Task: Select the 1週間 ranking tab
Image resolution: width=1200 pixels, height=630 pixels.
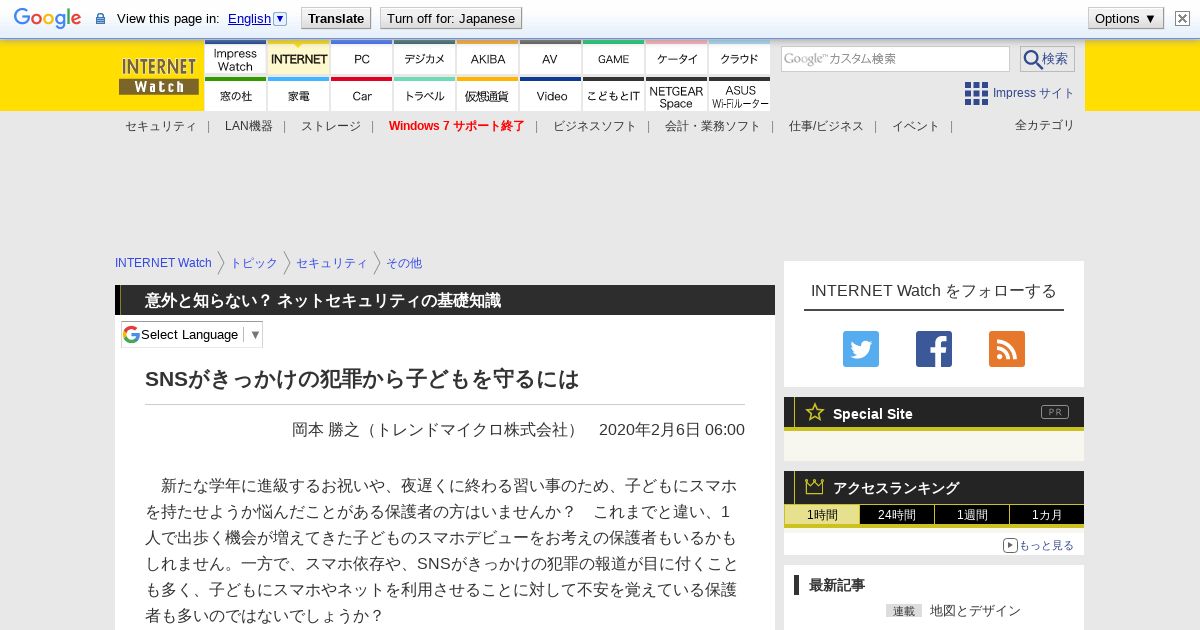Action: [x=972, y=515]
